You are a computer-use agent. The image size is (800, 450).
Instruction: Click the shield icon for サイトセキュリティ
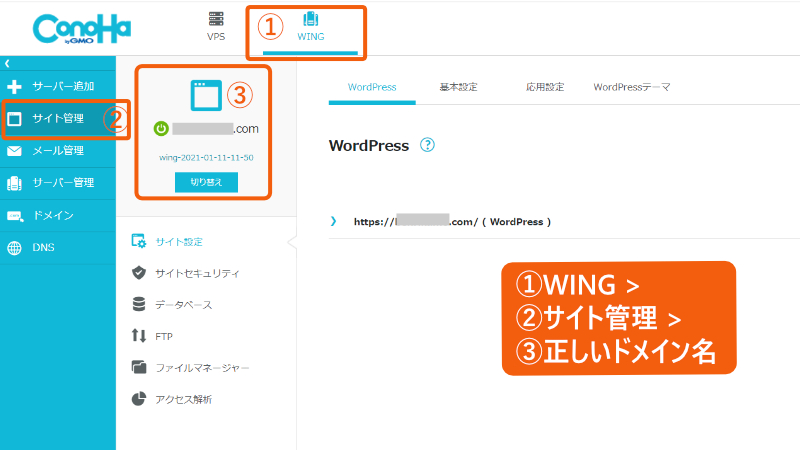click(139, 273)
